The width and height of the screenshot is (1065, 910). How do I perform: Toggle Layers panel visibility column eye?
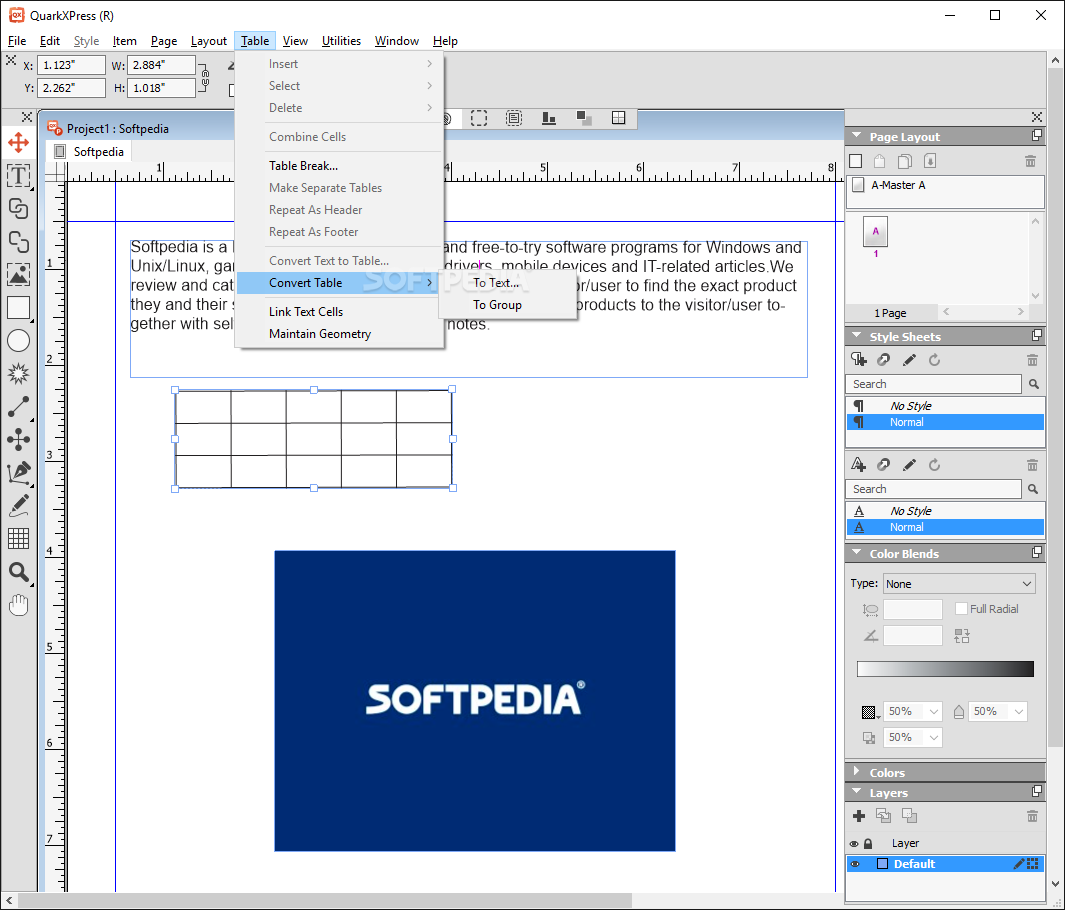pos(854,843)
